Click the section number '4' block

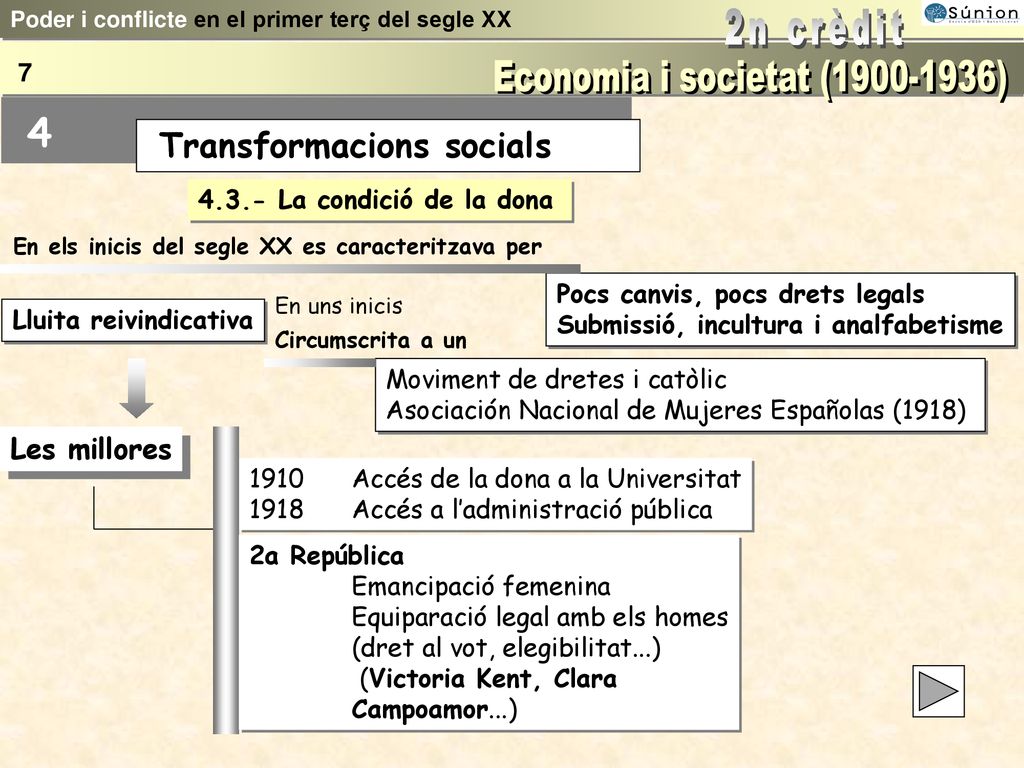pos(39,133)
